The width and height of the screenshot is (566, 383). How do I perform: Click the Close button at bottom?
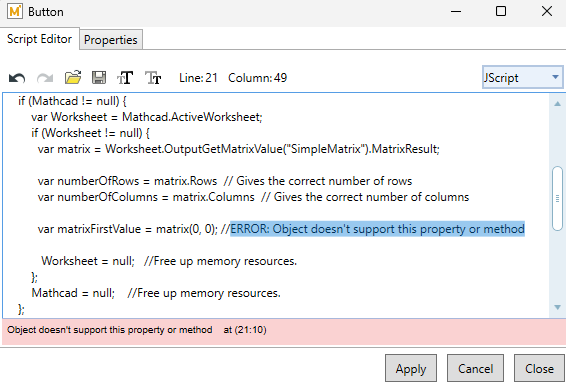click(539, 369)
